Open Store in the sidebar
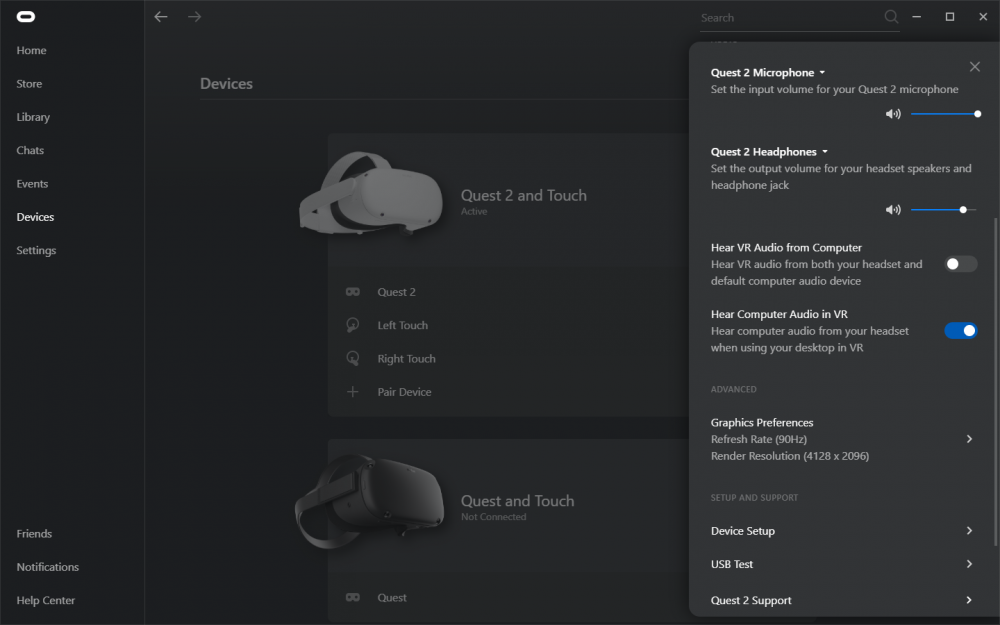This screenshot has width=1000, height=625. (x=29, y=84)
